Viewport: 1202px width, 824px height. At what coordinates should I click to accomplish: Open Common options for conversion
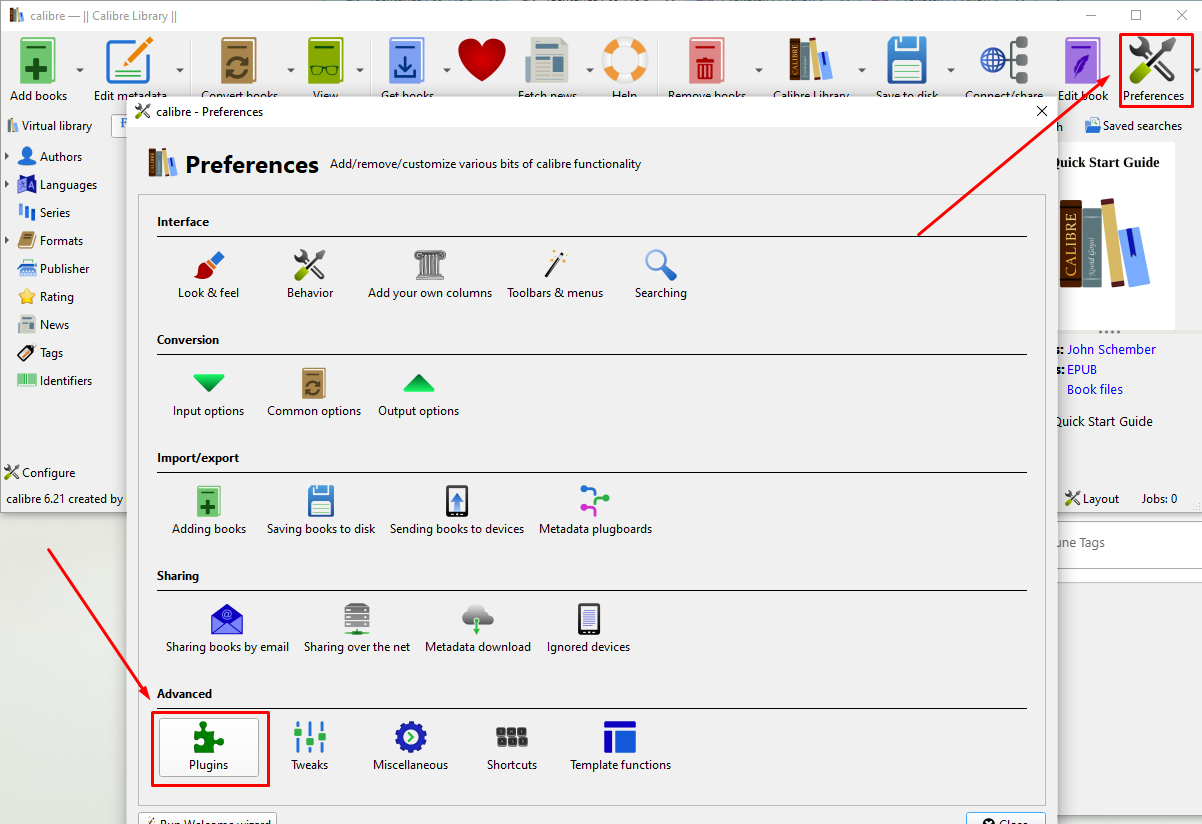(x=314, y=393)
